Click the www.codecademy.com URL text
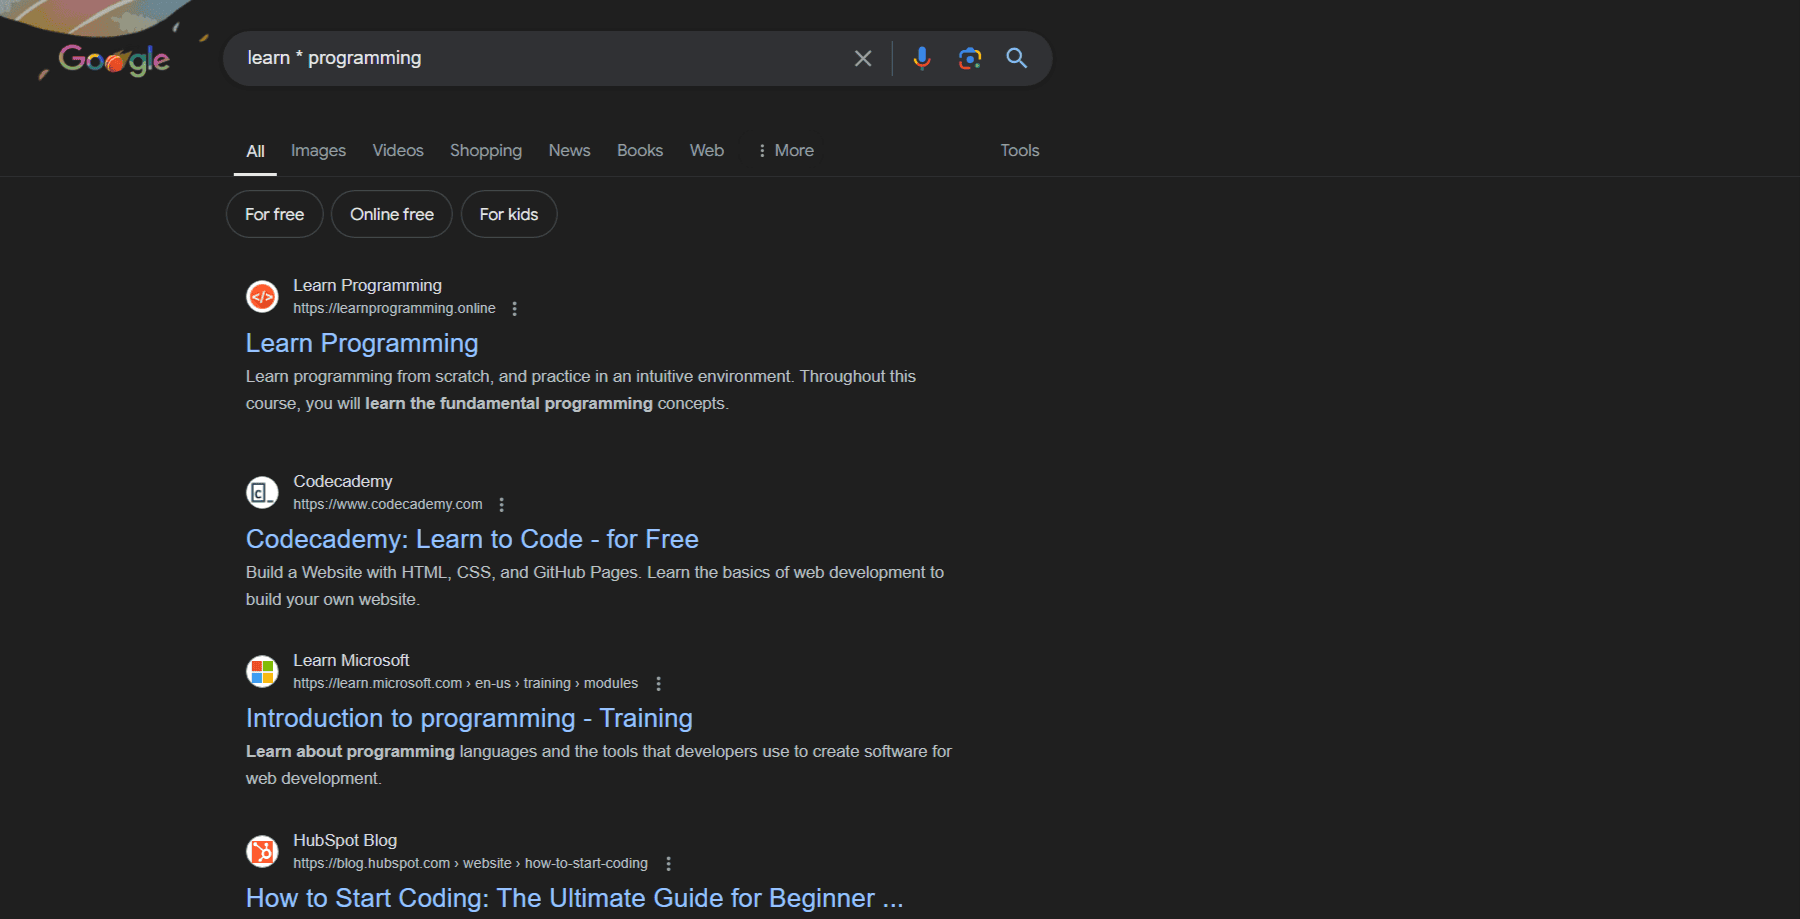 pos(388,505)
